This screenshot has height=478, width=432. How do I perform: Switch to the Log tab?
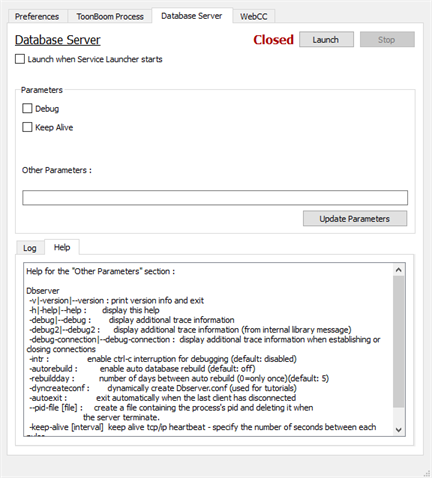30,248
